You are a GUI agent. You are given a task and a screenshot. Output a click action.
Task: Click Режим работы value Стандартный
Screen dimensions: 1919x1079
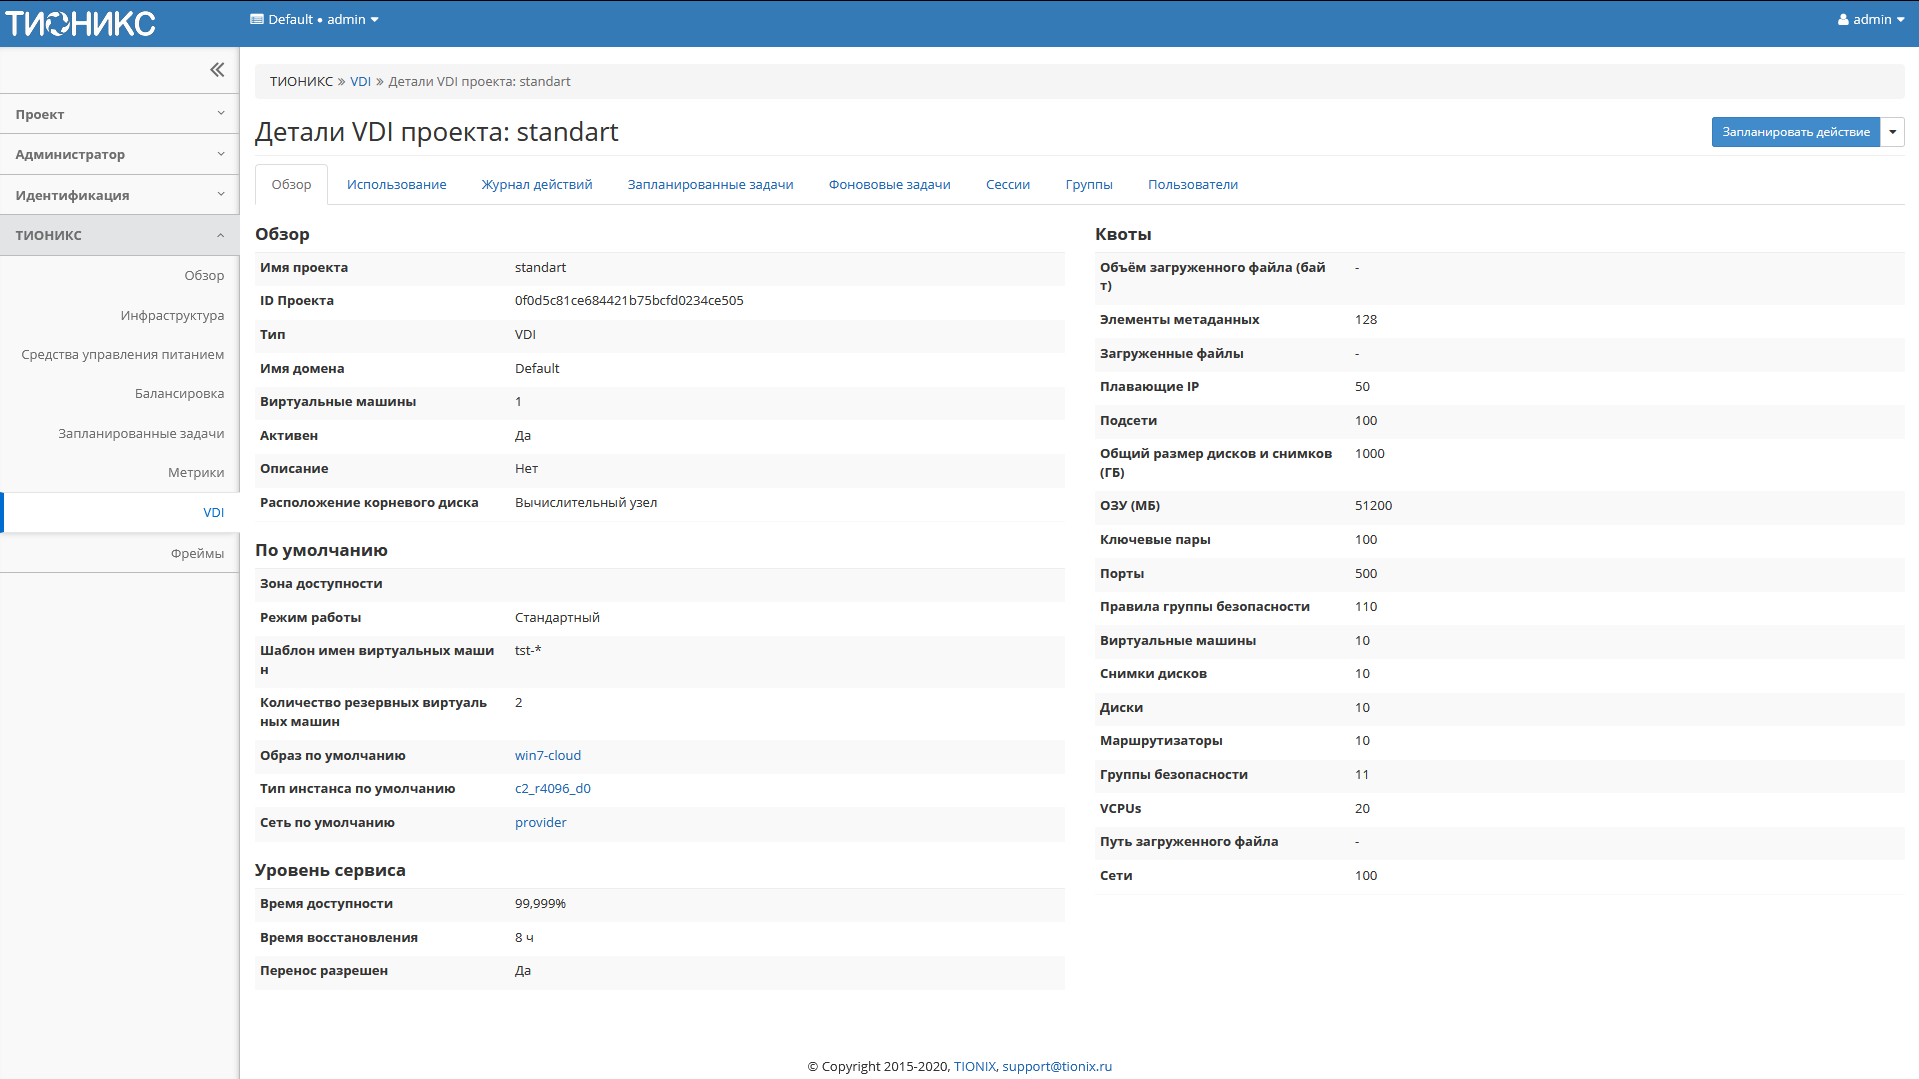coord(557,617)
